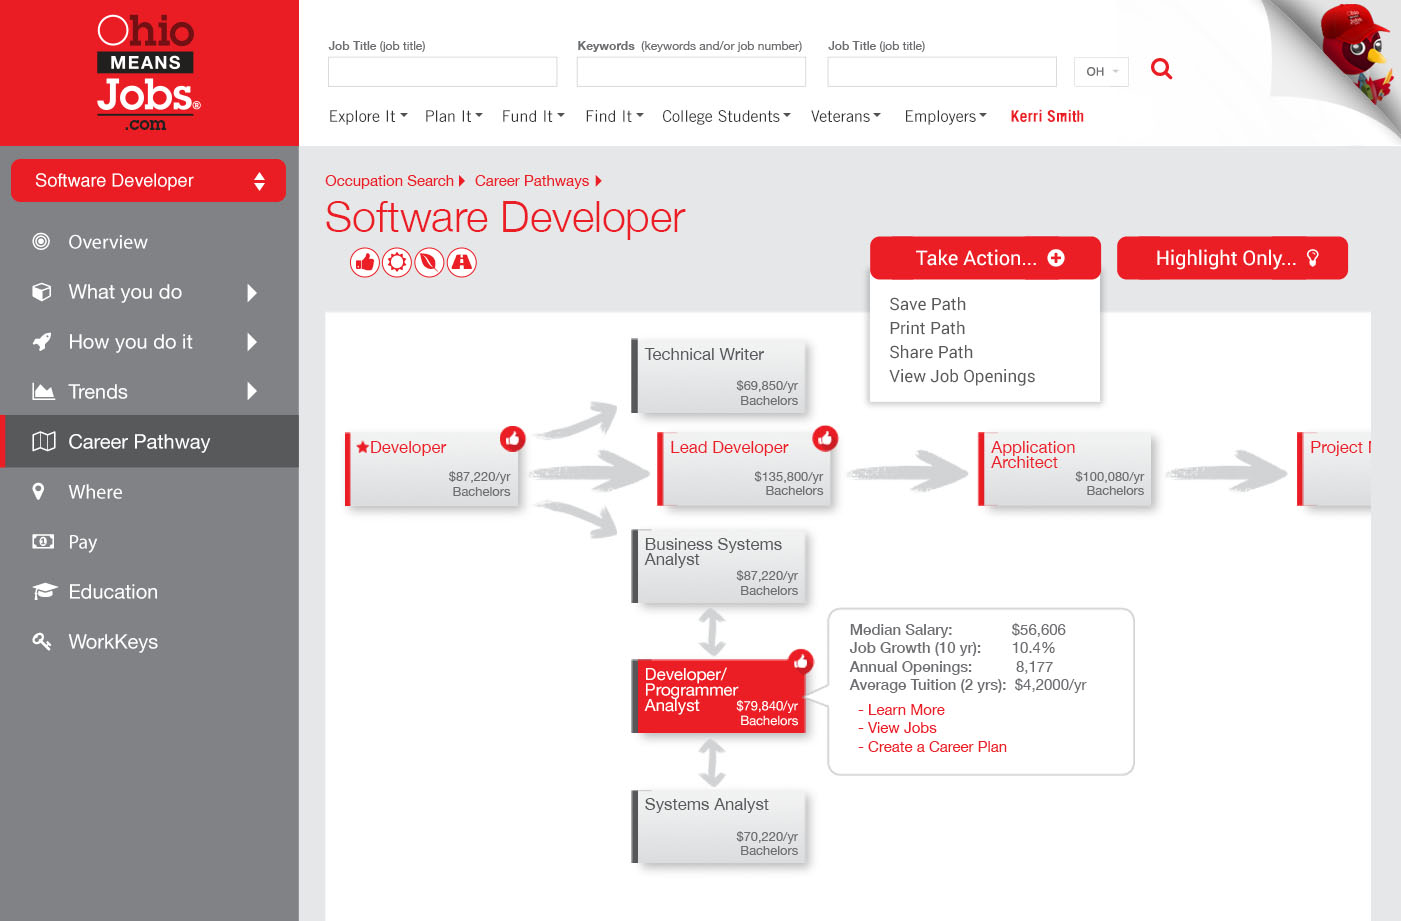Click the OhioMeansJobs.com logo
The height and width of the screenshot is (921, 1401).
pos(148,72)
